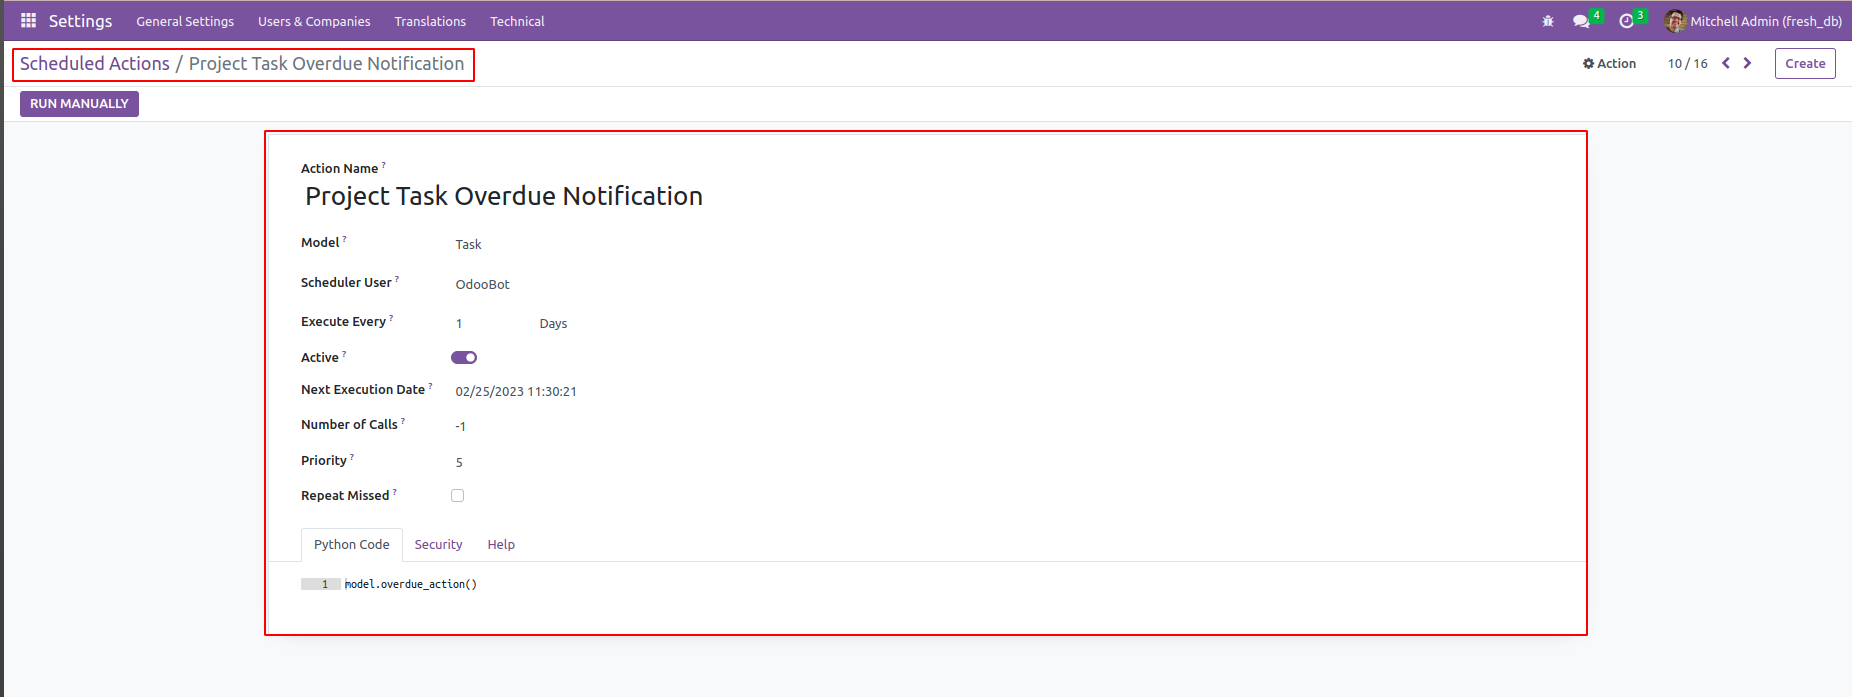Image resolution: width=1852 pixels, height=697 pixels.
Task: Expand the Technical menu
Action: [517, 21]
